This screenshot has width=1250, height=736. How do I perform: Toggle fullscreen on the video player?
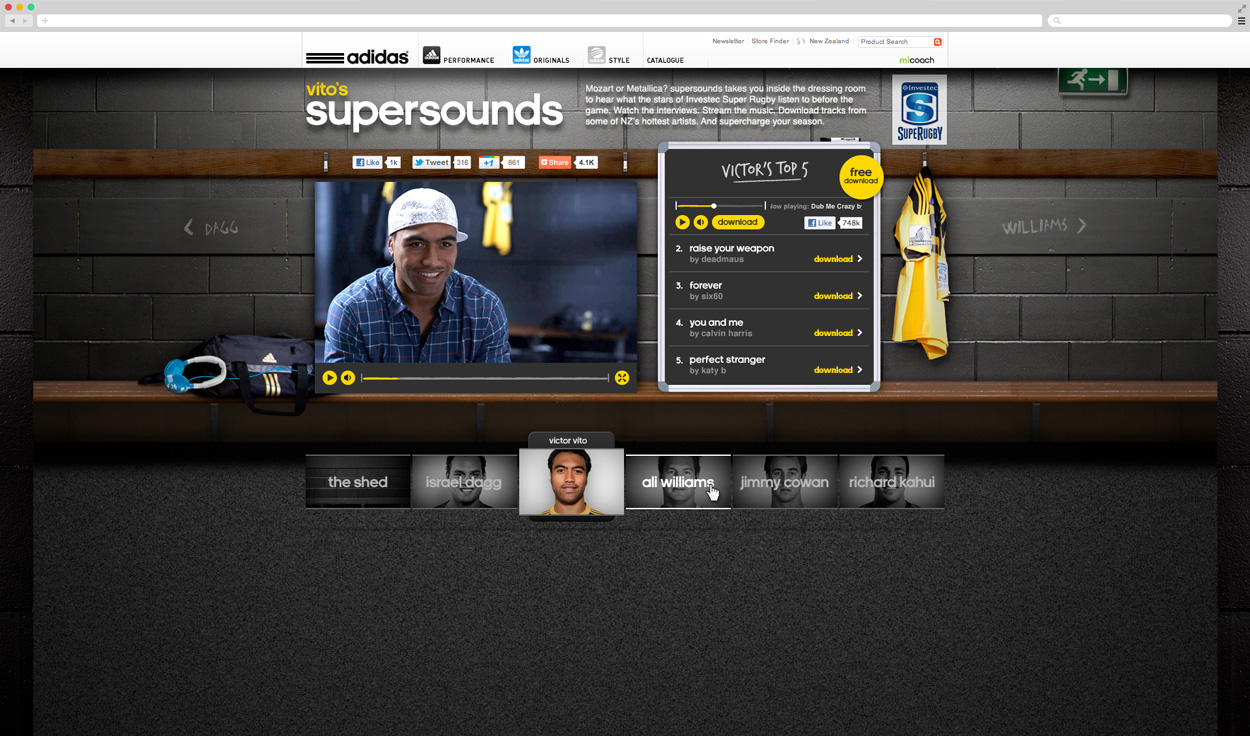(x=622, y=378)
